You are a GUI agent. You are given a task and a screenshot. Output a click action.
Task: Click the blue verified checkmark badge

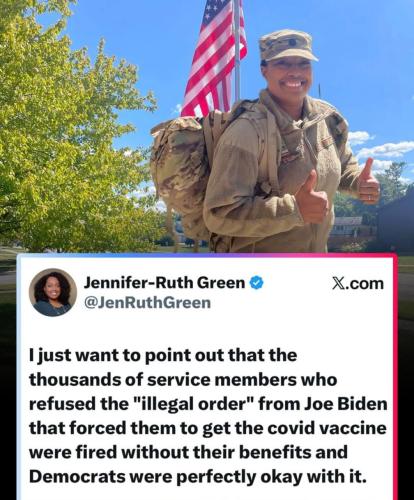tap(256, 283)
